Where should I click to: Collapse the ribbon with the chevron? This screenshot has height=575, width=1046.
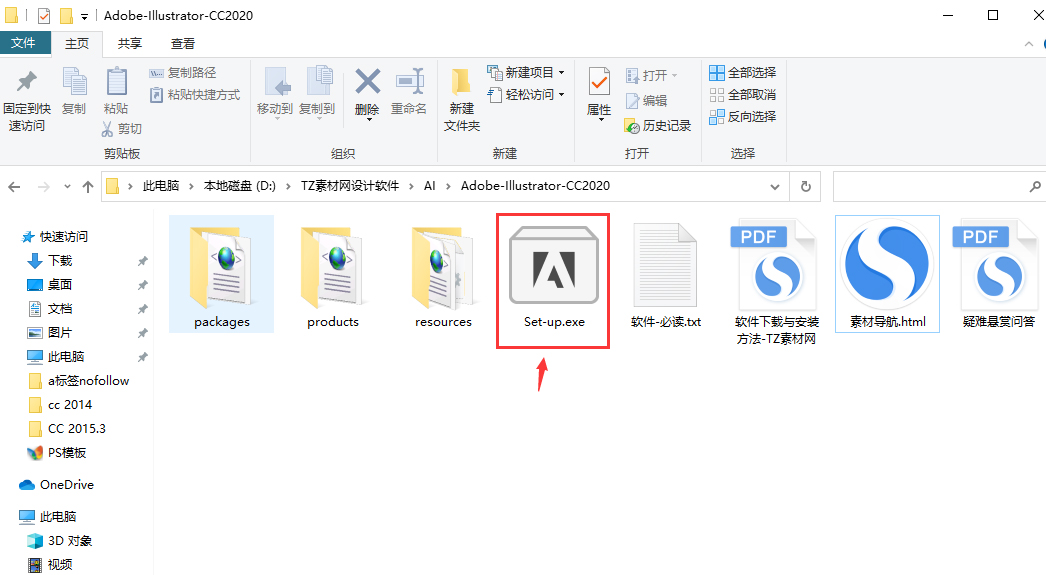click(1029, 44)
